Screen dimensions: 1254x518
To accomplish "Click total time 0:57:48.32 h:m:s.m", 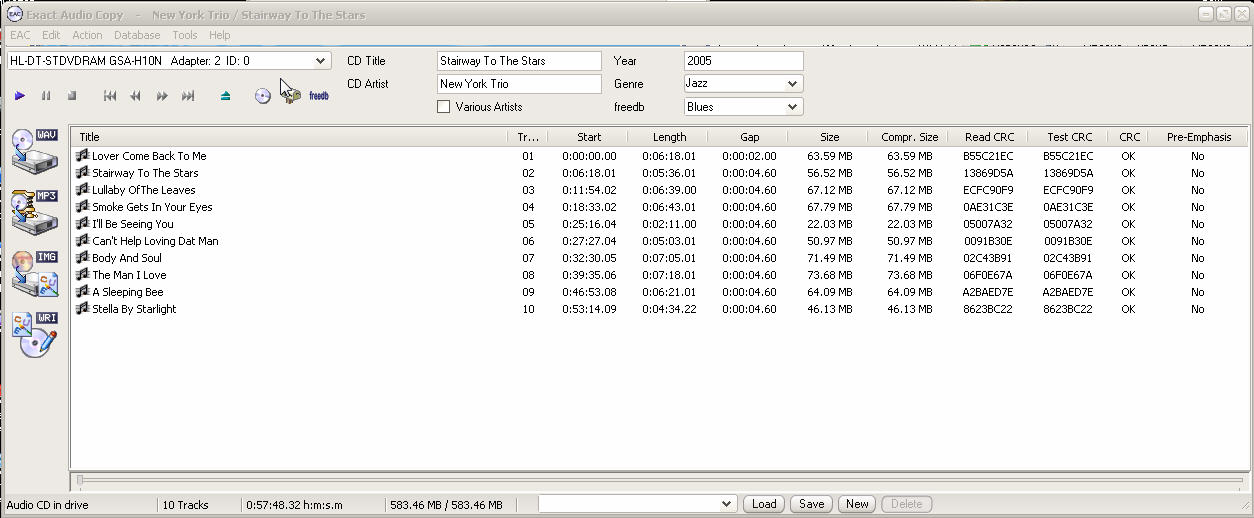I will pos(295,505).
